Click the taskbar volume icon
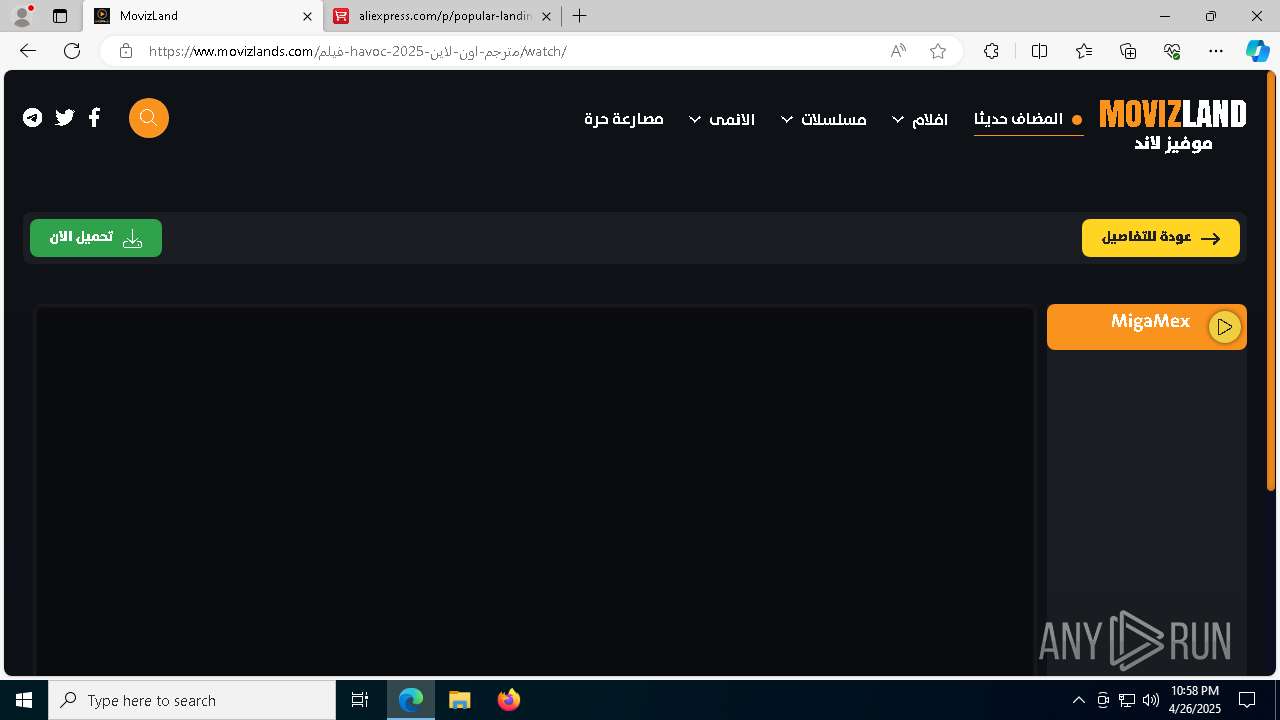 point(1150,700)
